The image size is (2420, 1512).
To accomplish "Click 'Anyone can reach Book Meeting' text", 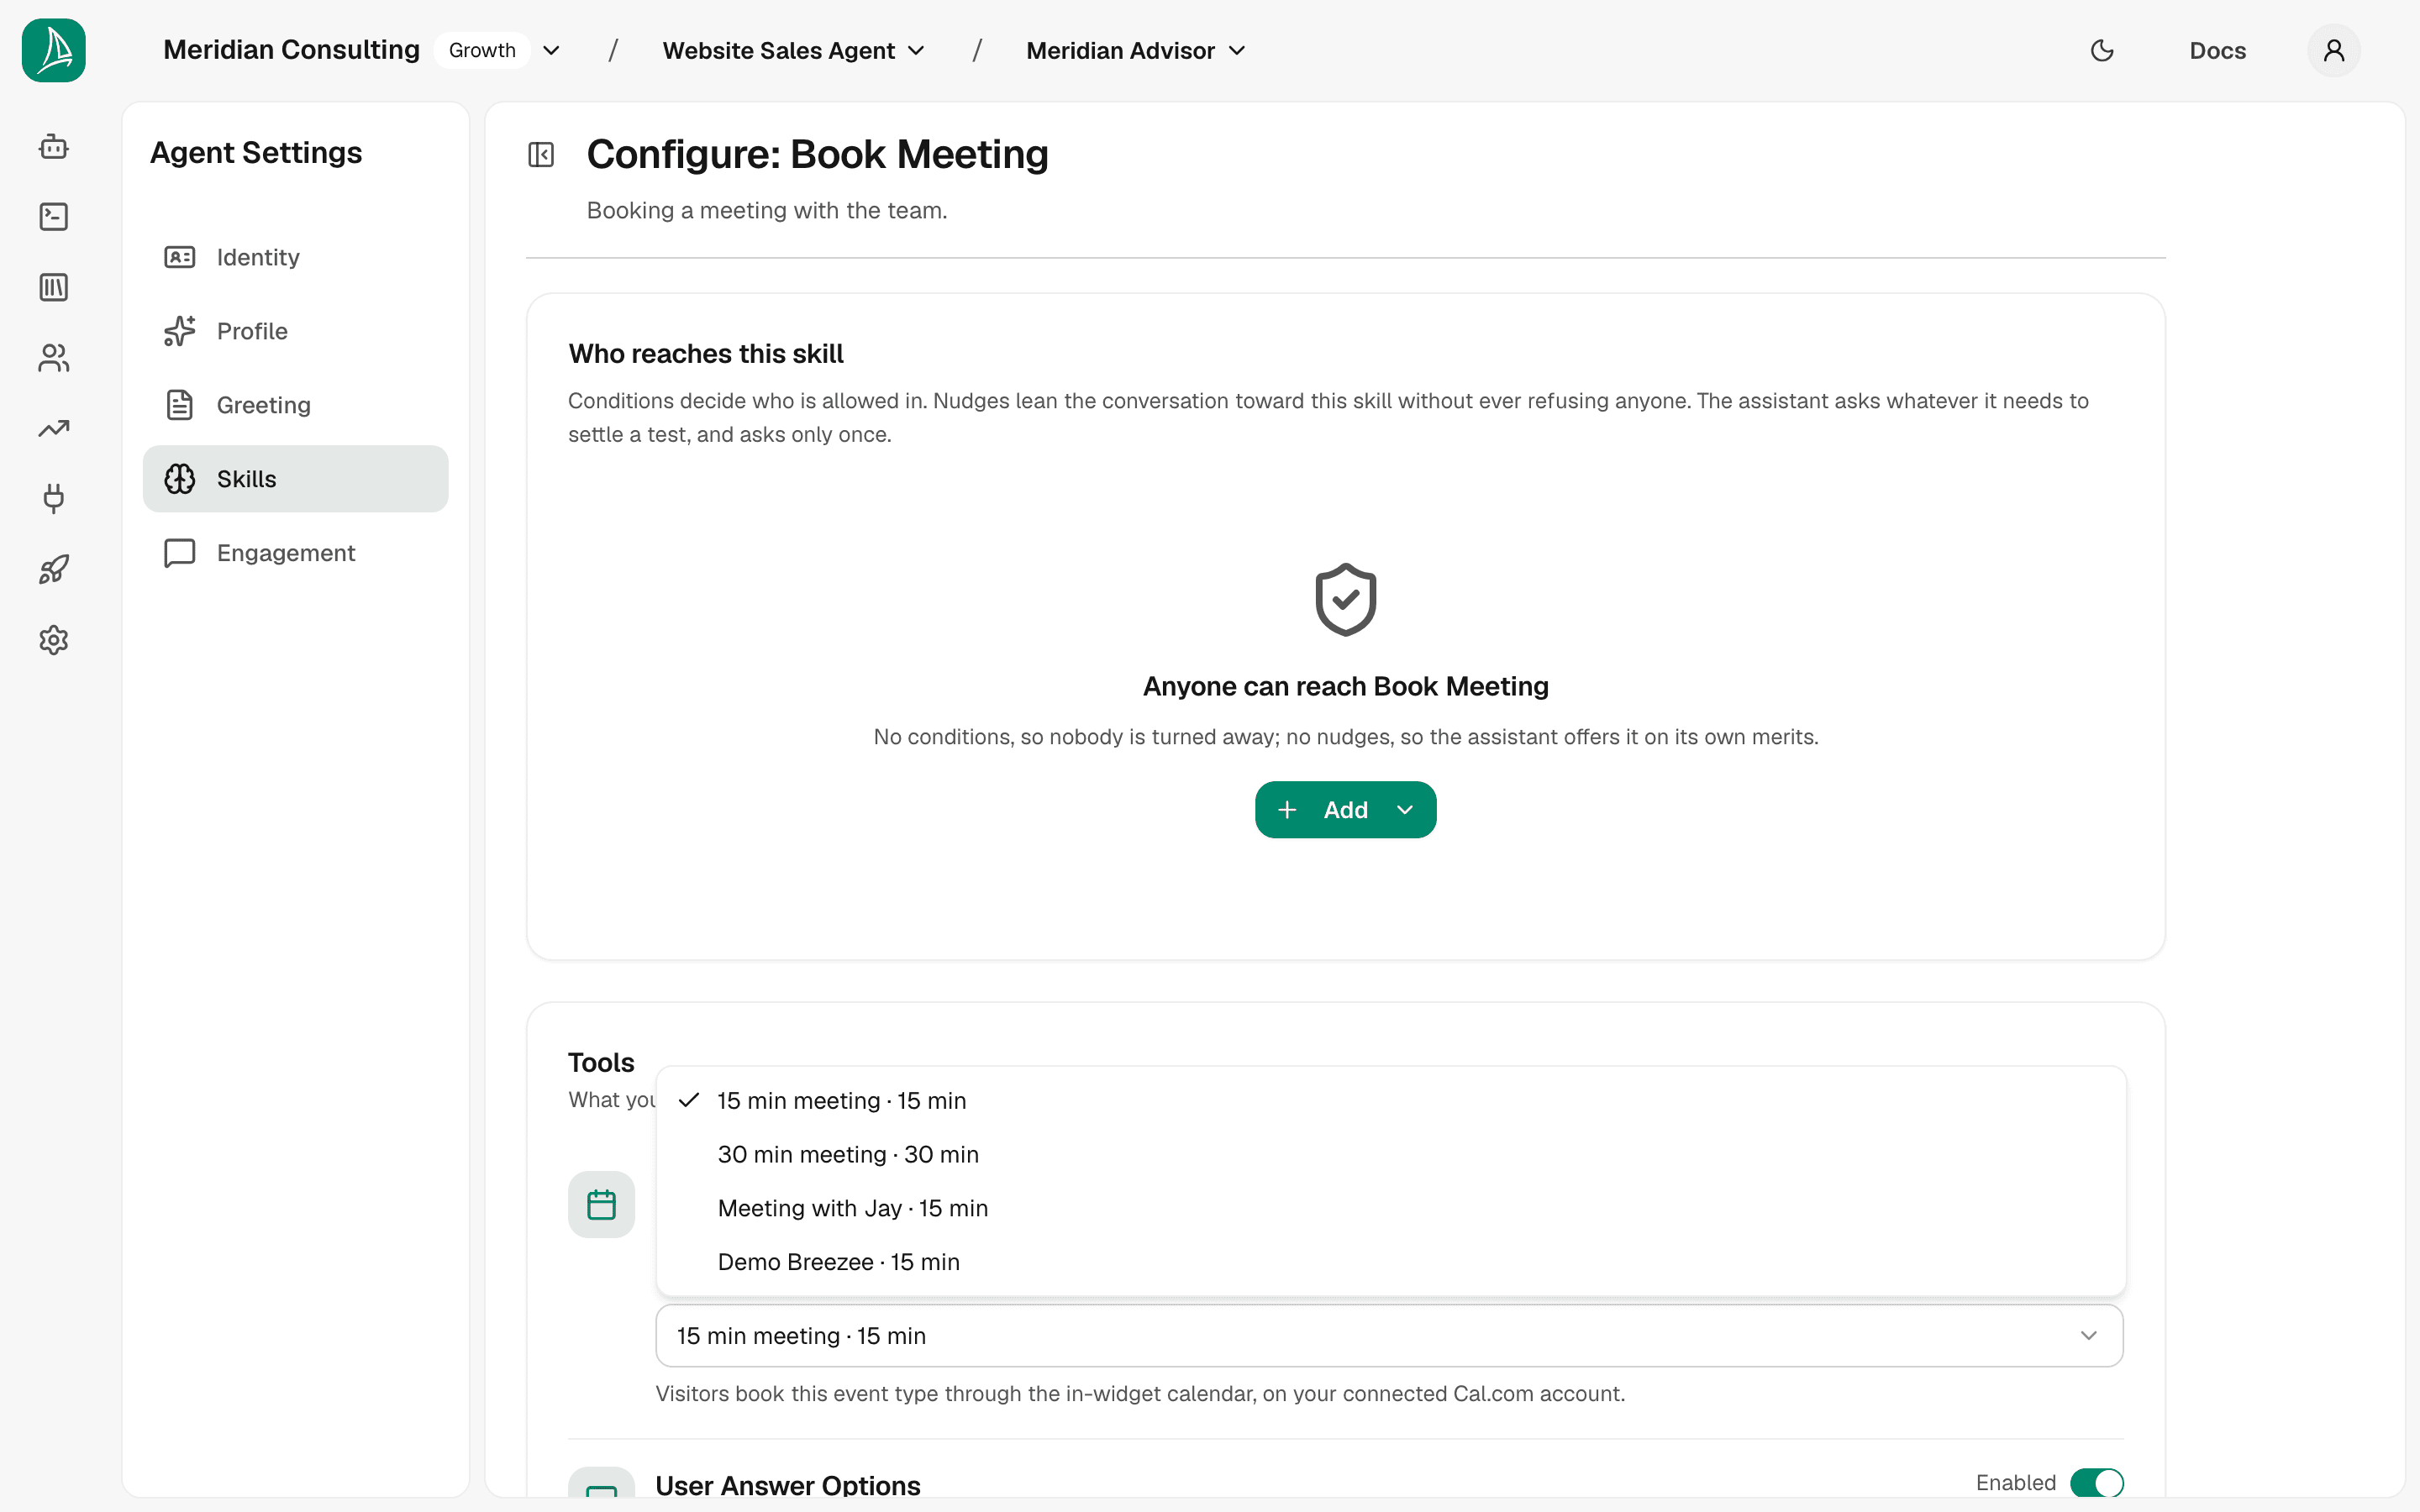I will pos(1345,686).
